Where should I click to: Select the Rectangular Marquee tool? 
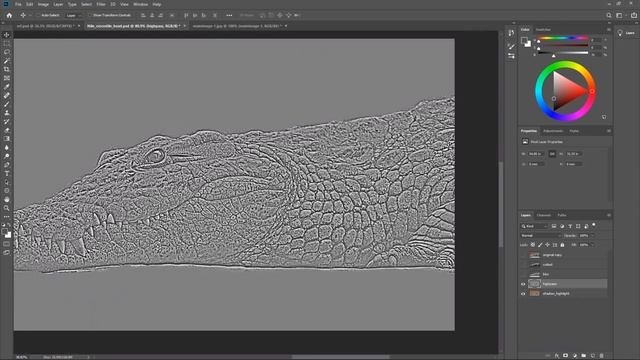[x=7, y=43]
